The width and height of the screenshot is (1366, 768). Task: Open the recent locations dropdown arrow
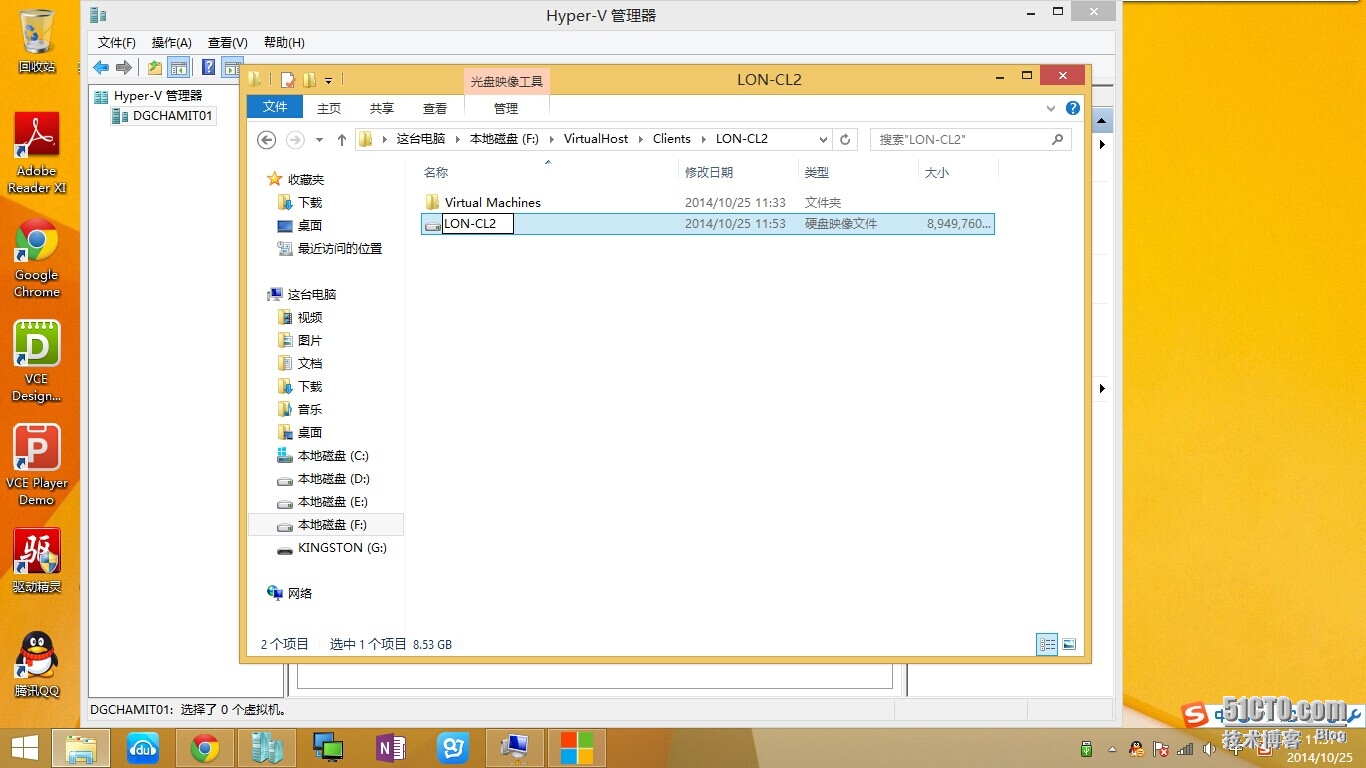[x=319, y=140]
